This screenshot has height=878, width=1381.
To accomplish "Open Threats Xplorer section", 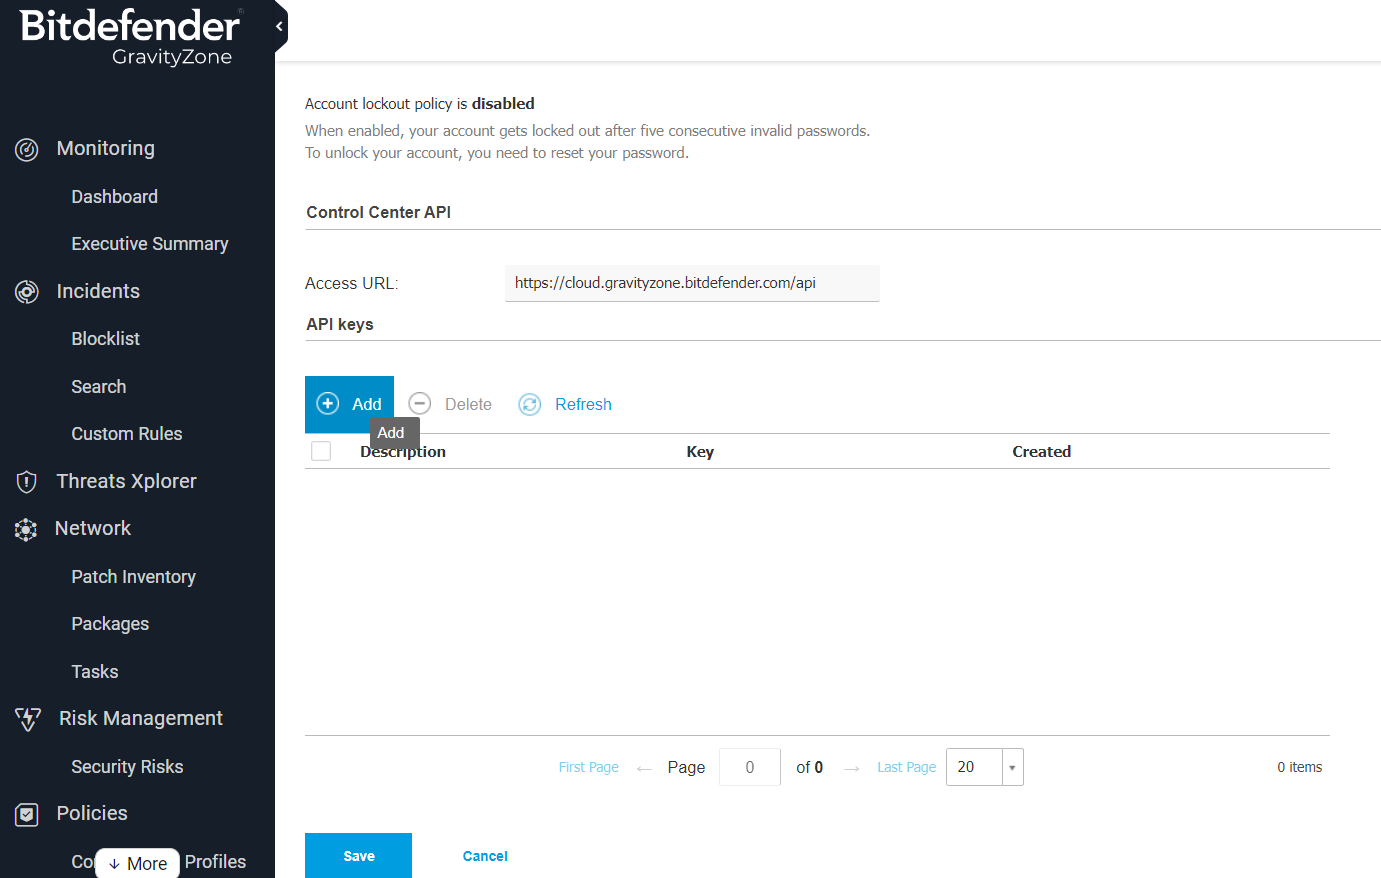I will [x=127, y=481].
